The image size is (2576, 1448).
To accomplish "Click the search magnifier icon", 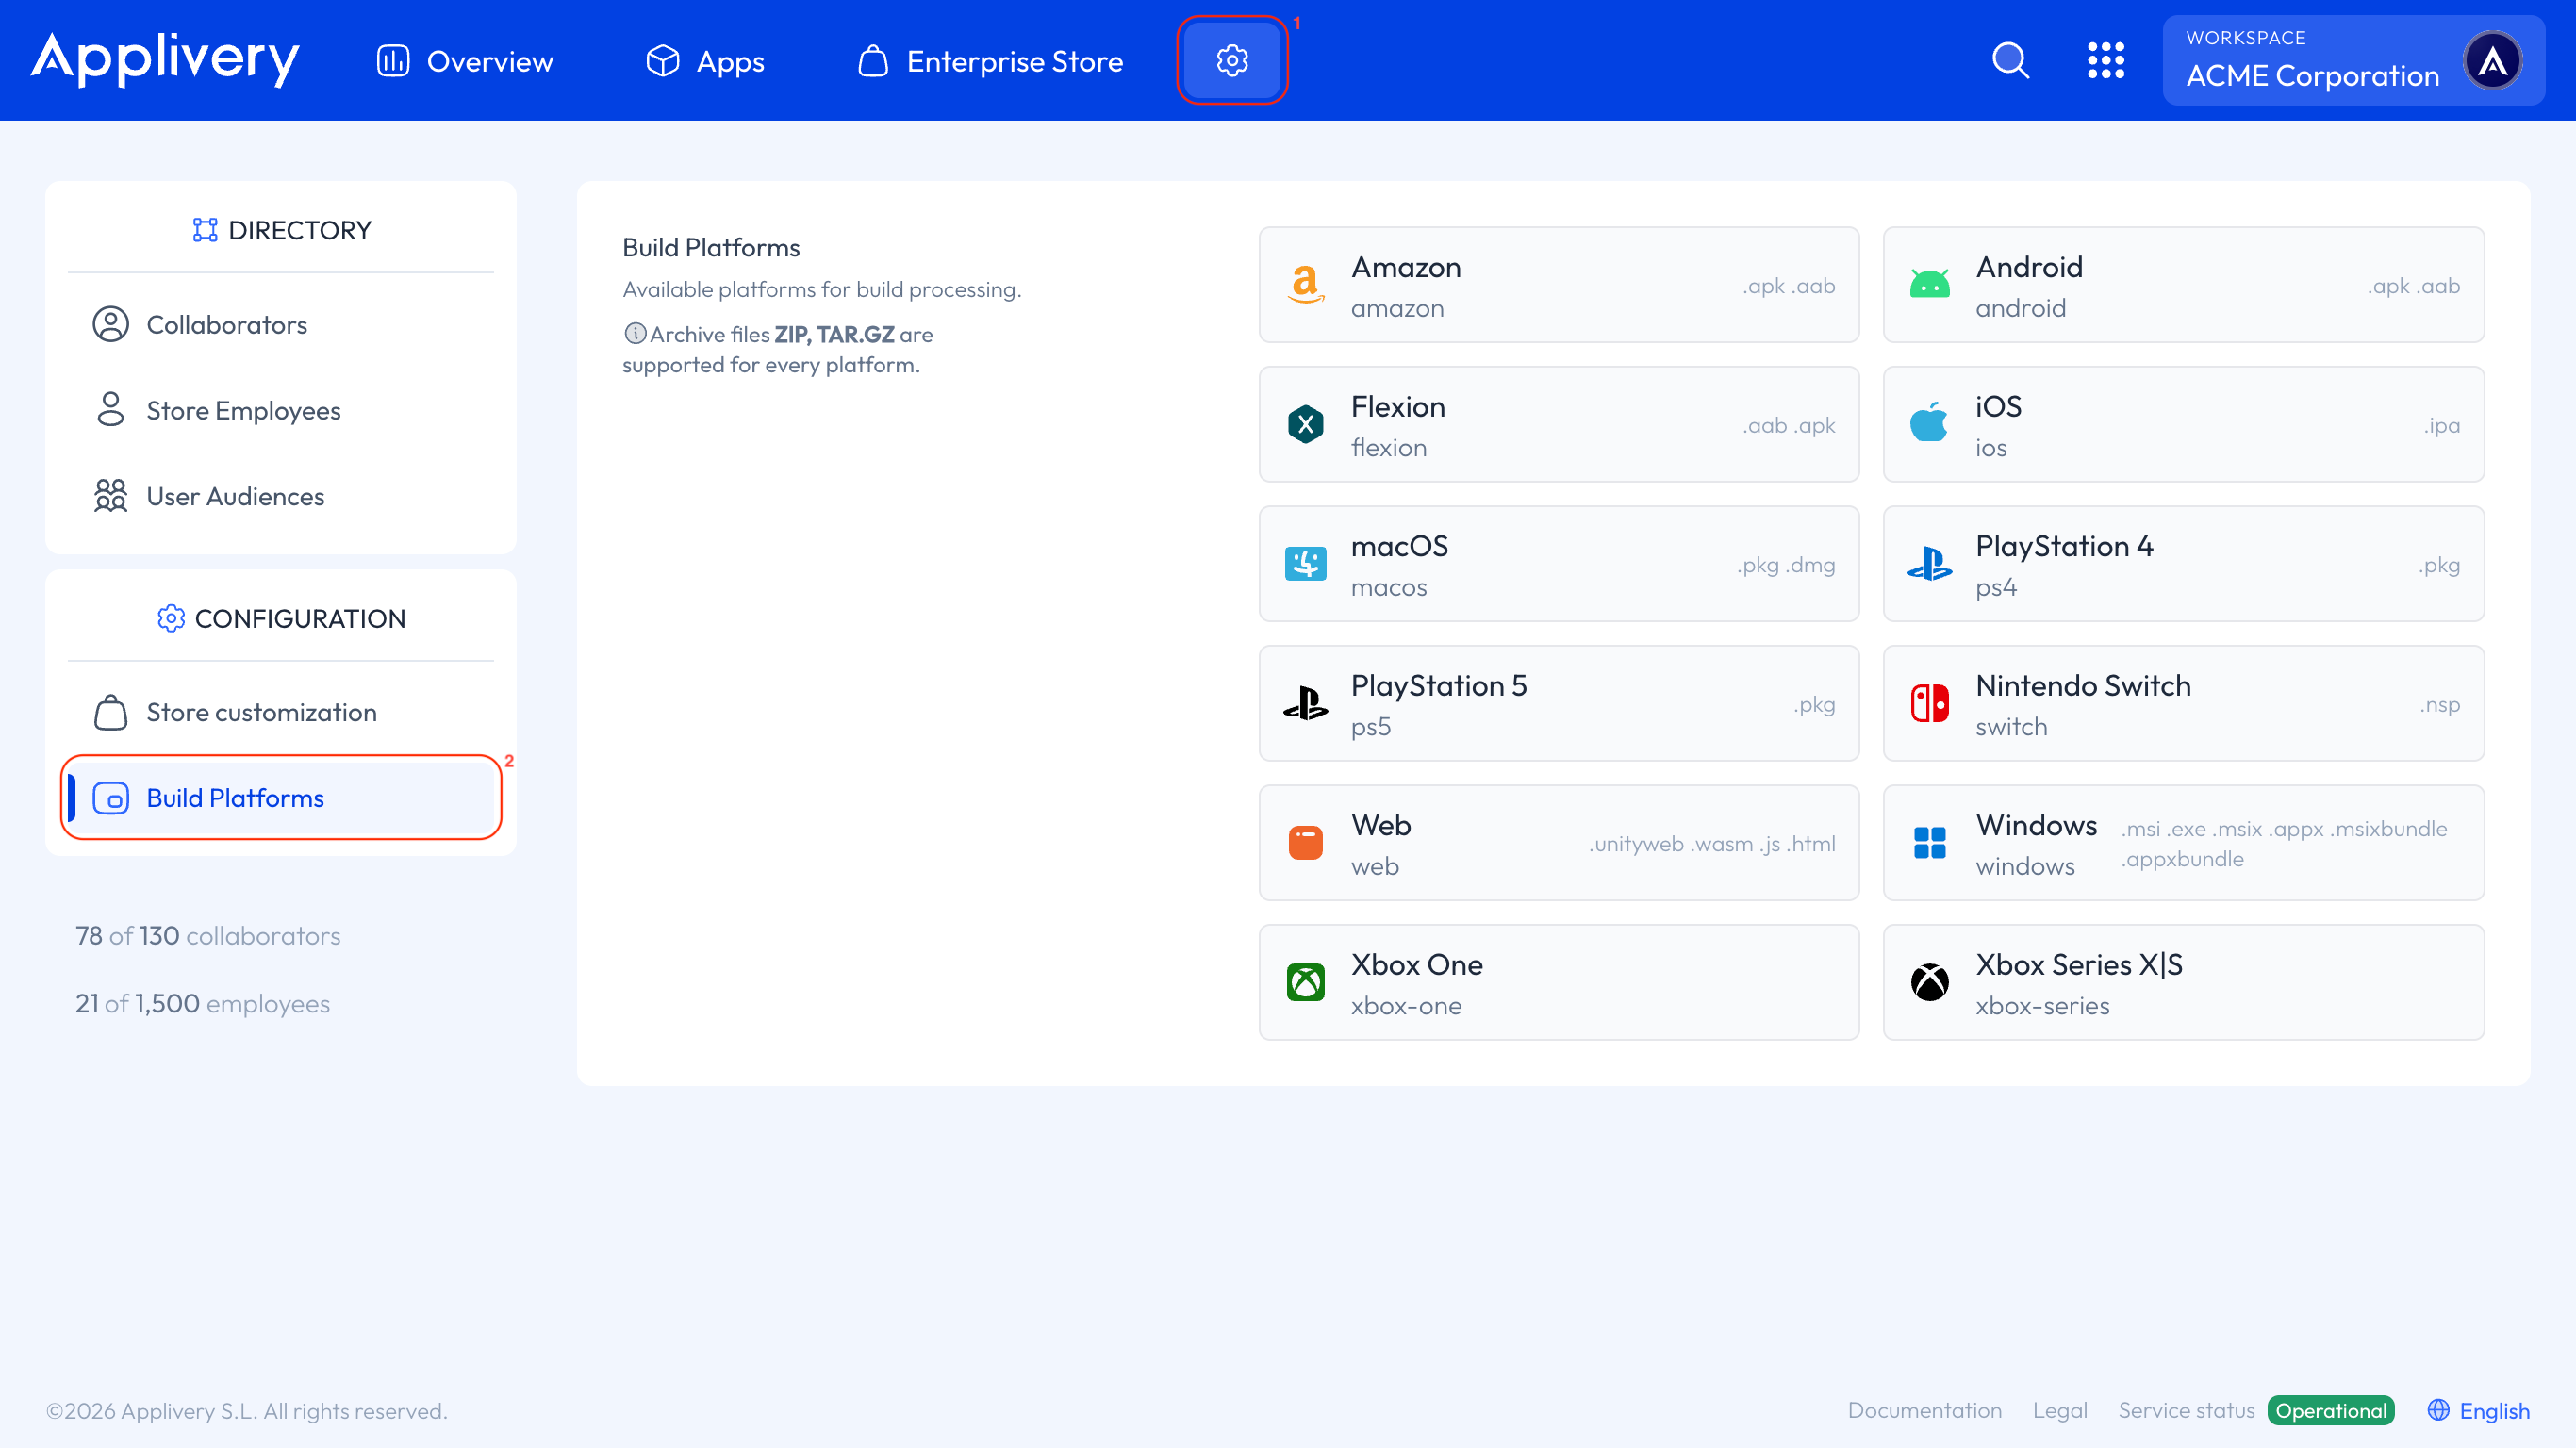I will tap(2010, 60).
